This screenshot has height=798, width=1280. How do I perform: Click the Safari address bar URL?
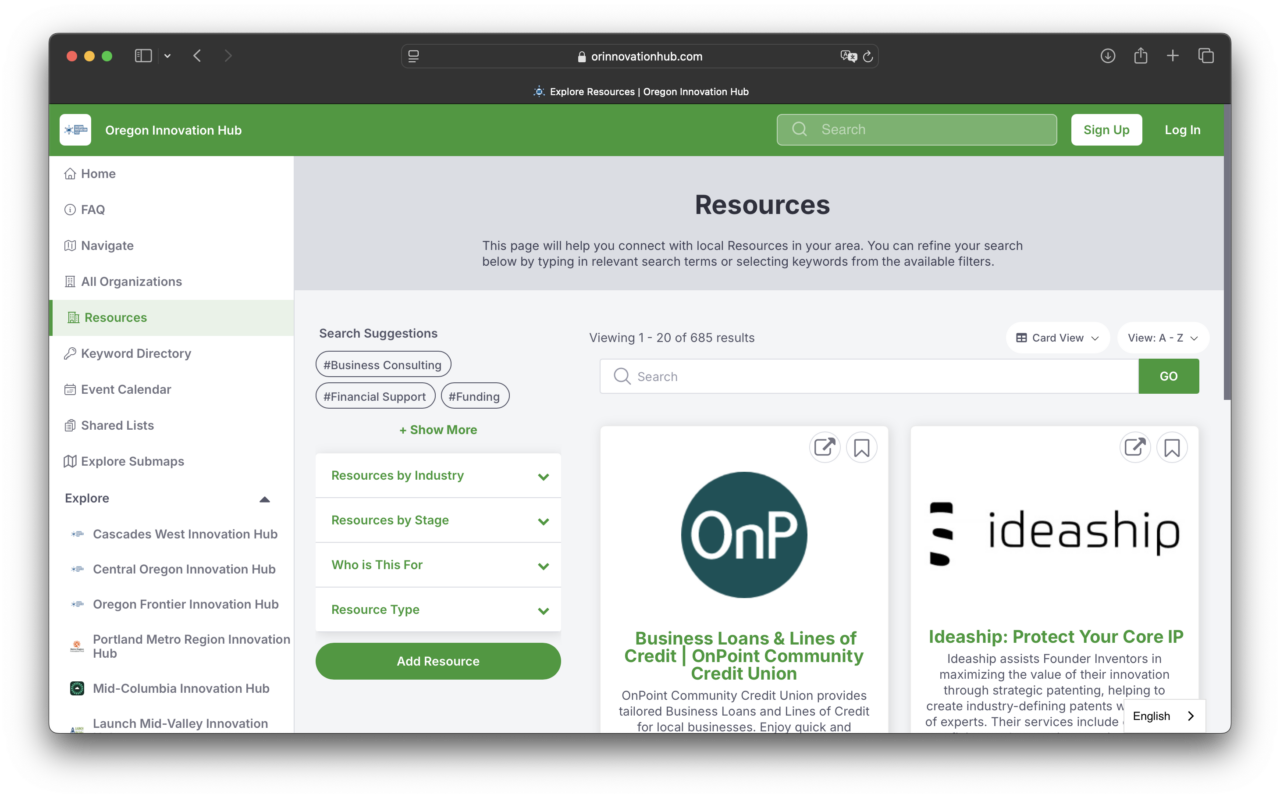pos(646,57)
